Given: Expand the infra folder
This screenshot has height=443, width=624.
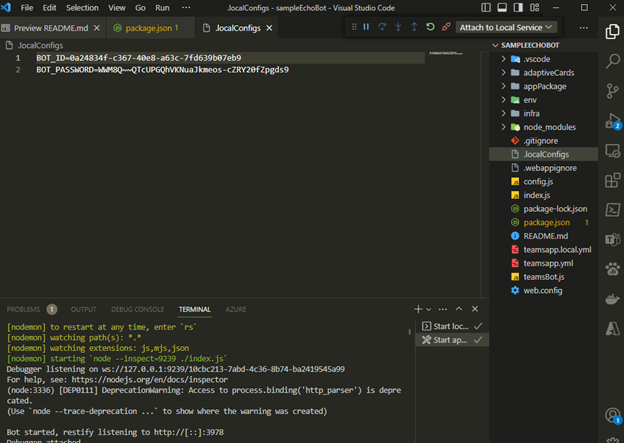Looking at the screenshot, I should [544, 113].
